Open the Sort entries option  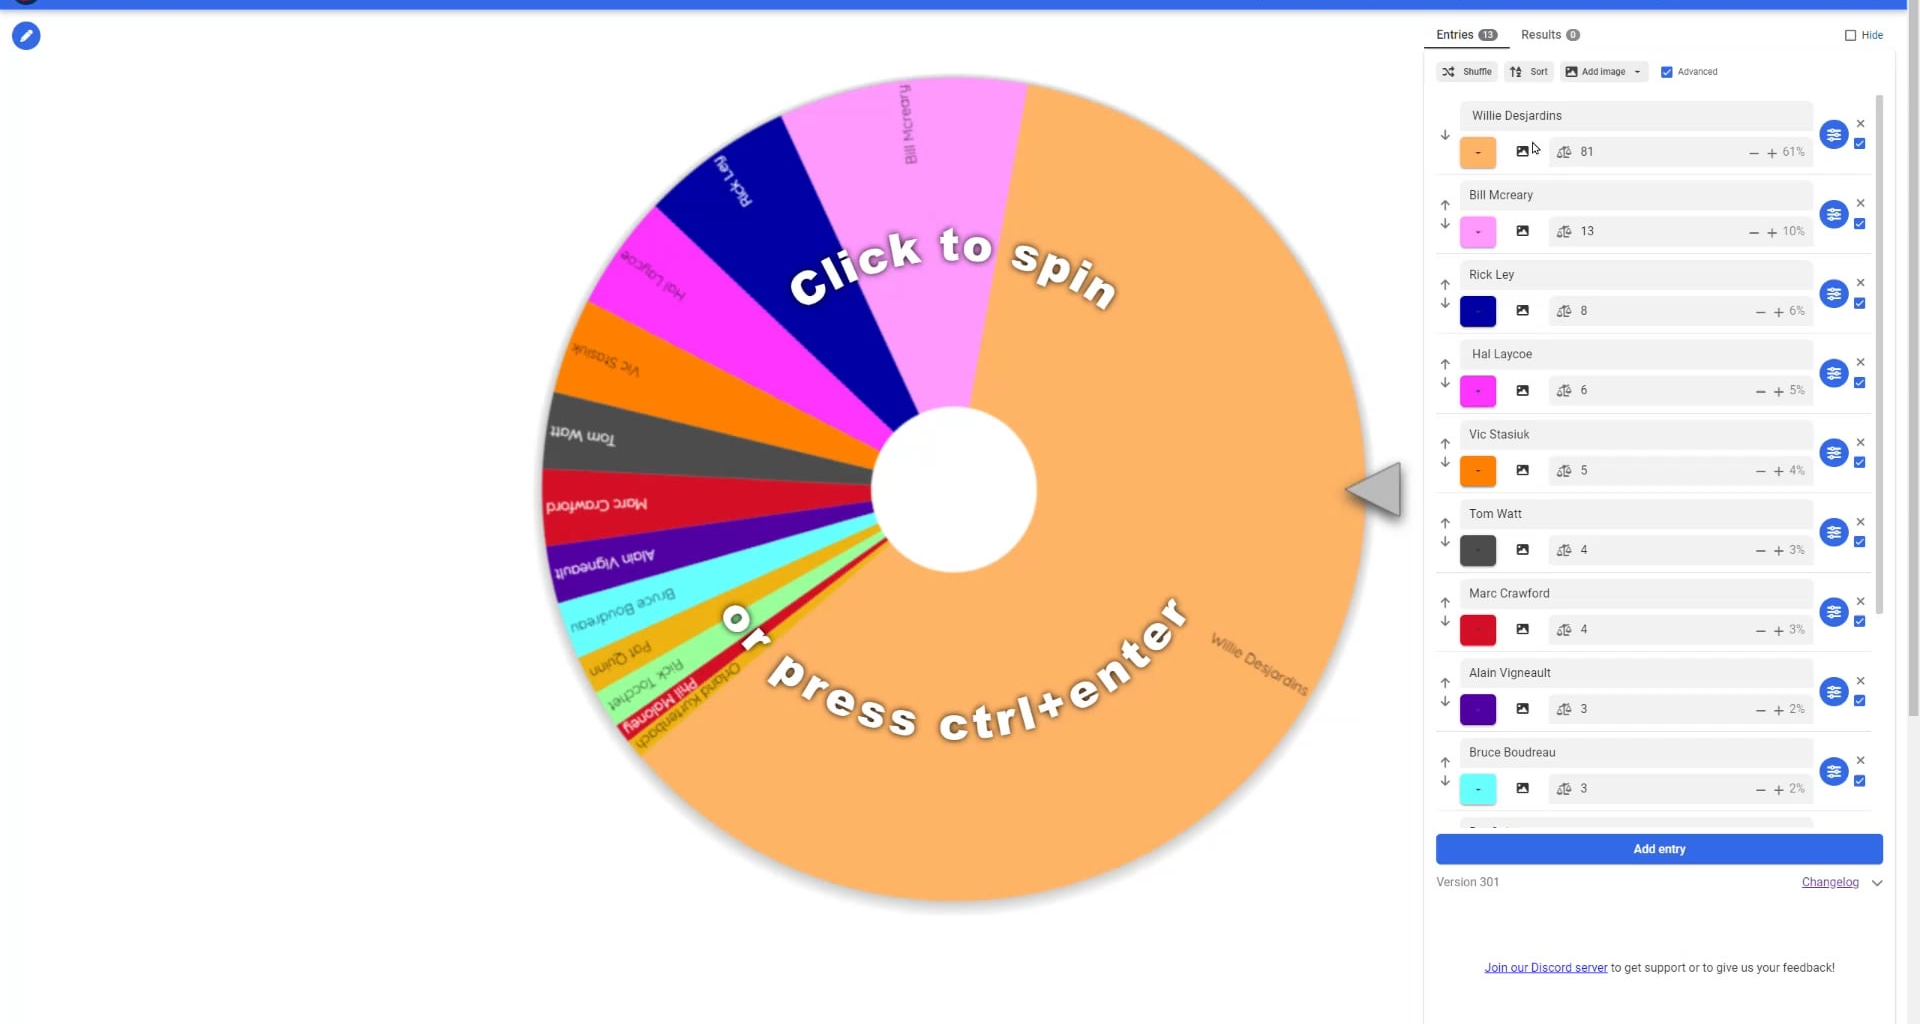tap(1528, 72)
